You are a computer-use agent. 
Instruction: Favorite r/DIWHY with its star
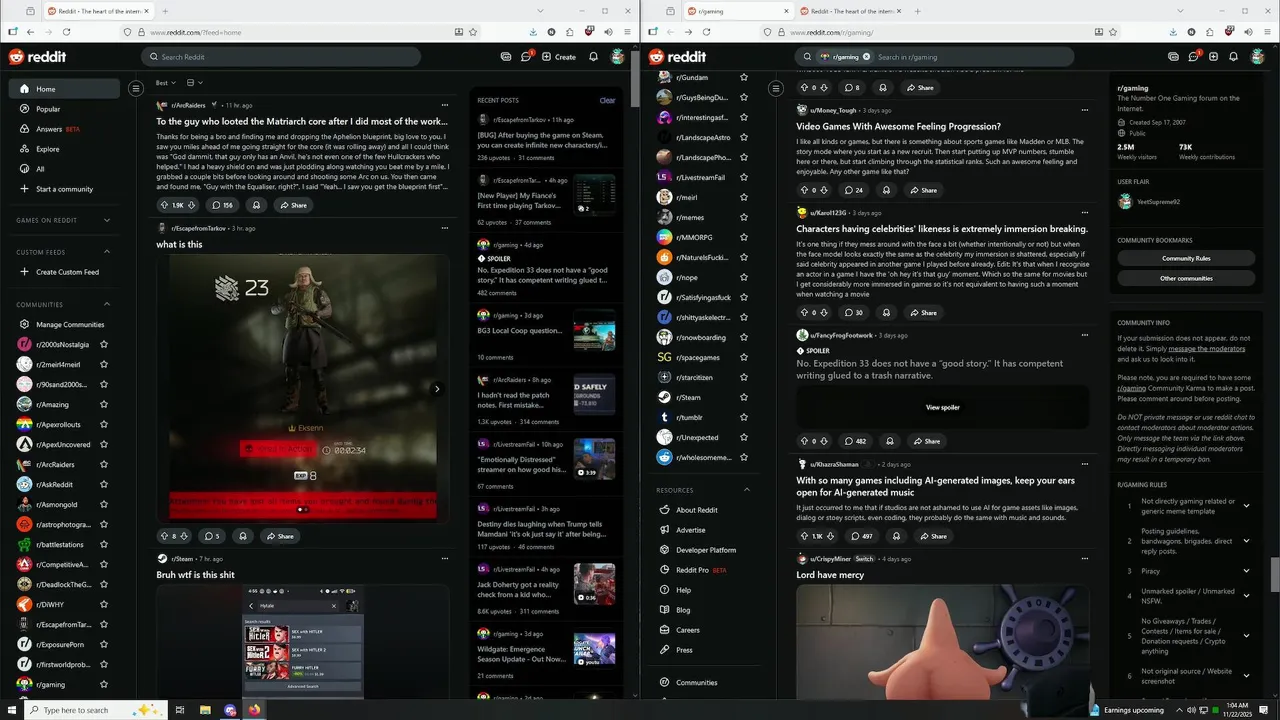[104, 605]
